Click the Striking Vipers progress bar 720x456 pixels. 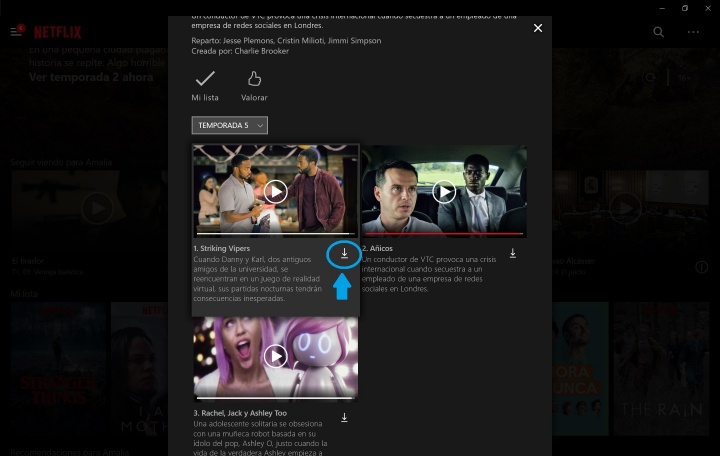coord(276,234)
